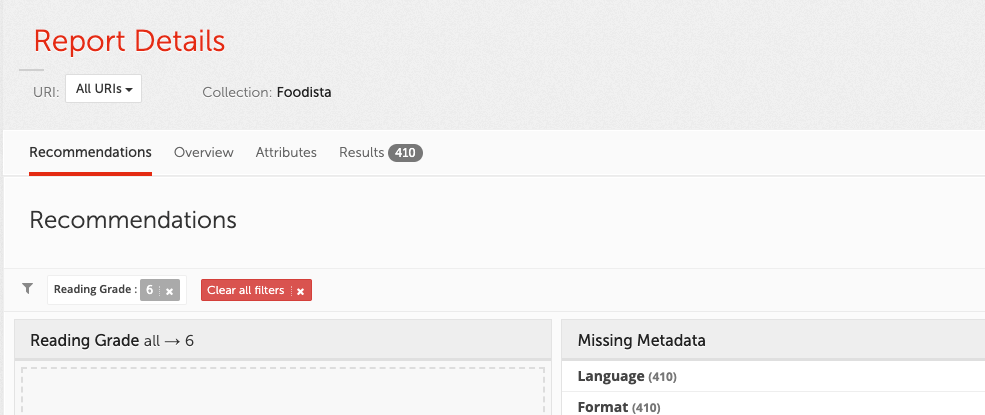This screenshot has height=415, width=985.
Task: Click the Report Details page title
Action: (129, 41)
